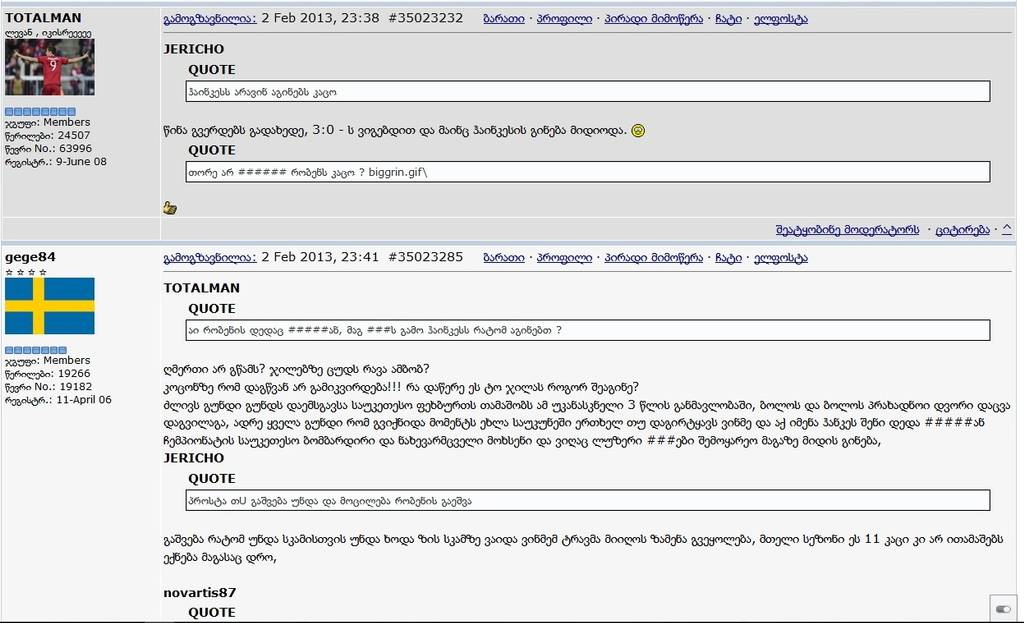Click the ციტირება quote link
The height and width of the screenshot is (623, 1024).
pyautogui.click(x=963, y=230)
